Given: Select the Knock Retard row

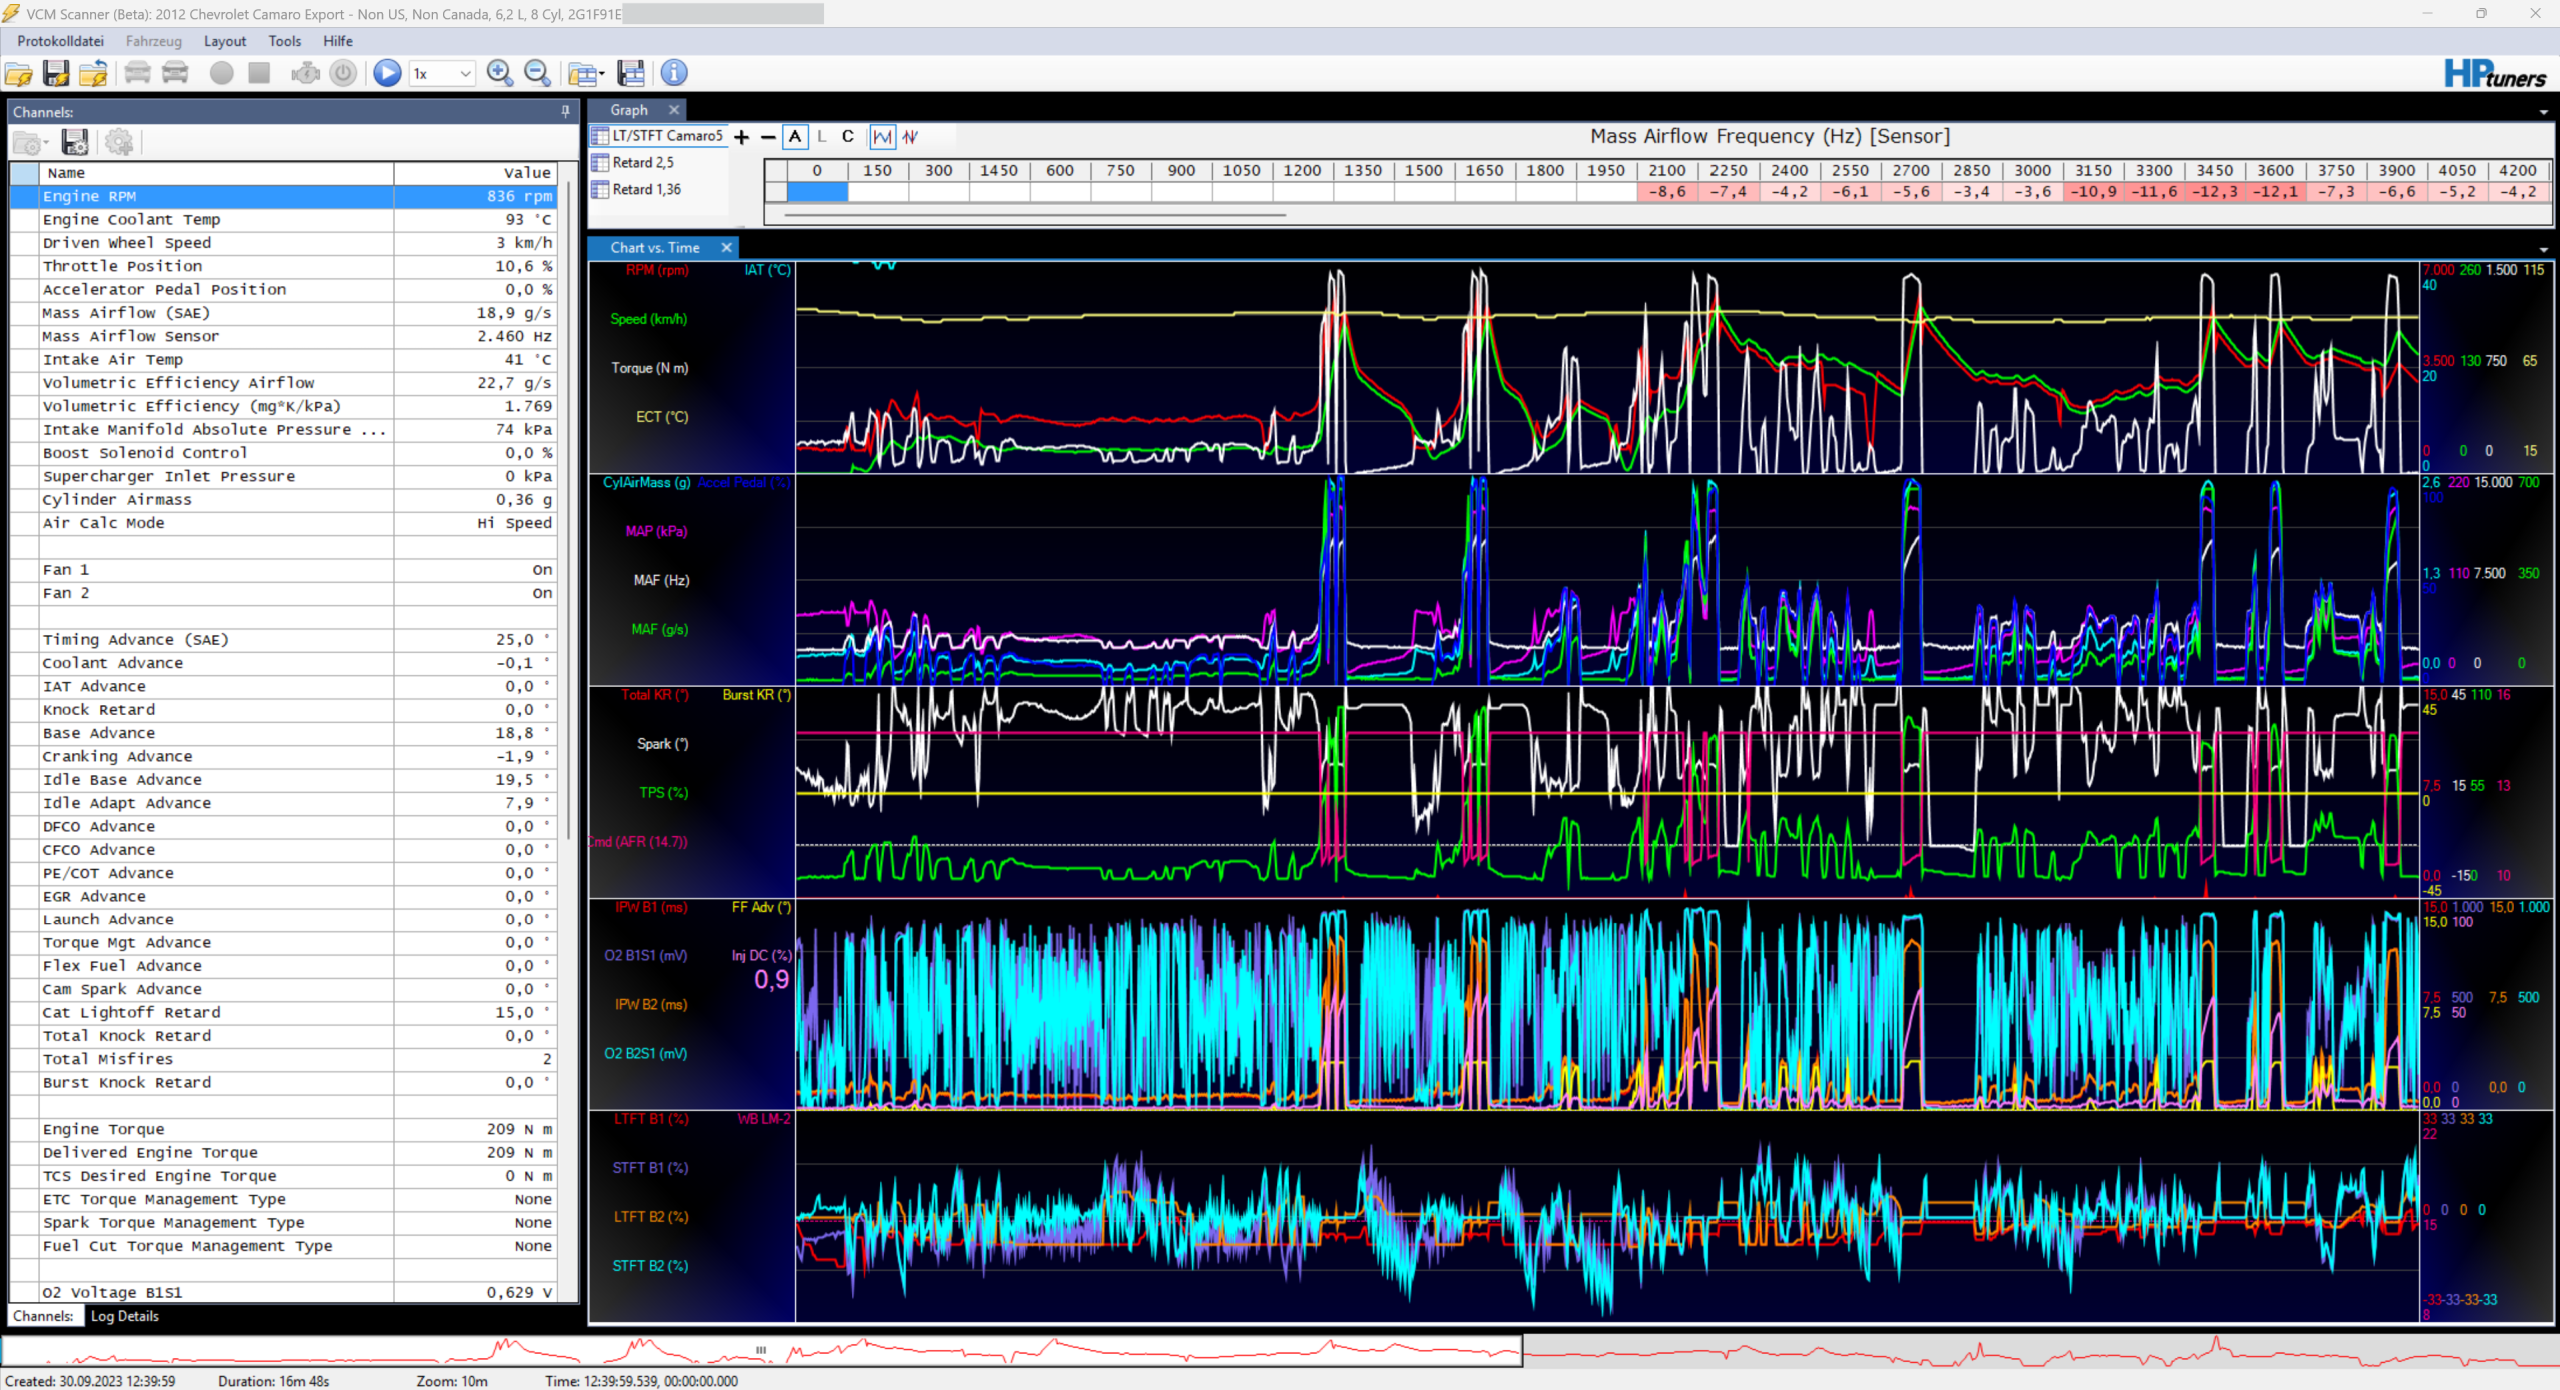Looking at the screenshot, I should click(x=282, y=710).
